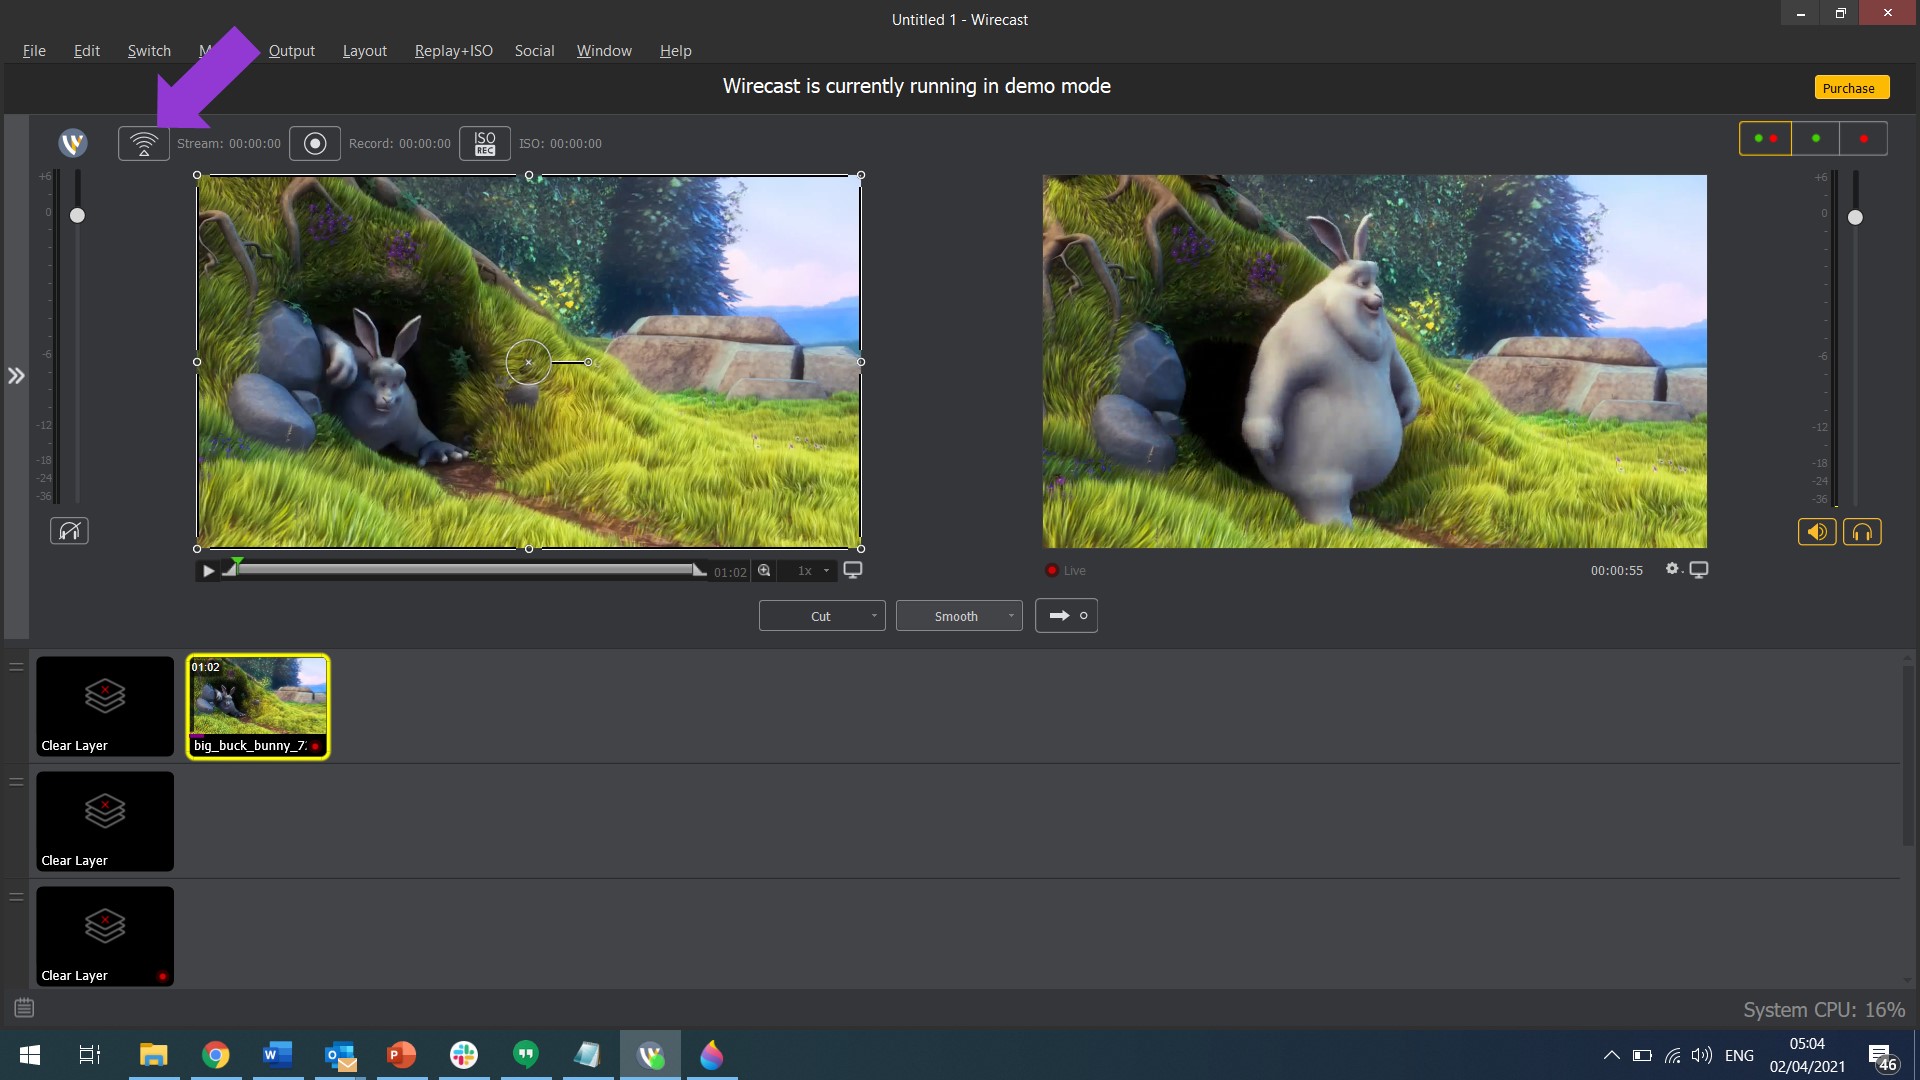Click the preview playback scrubber bar
The width and height of the screenshot is (1920, 1080).
465,569
